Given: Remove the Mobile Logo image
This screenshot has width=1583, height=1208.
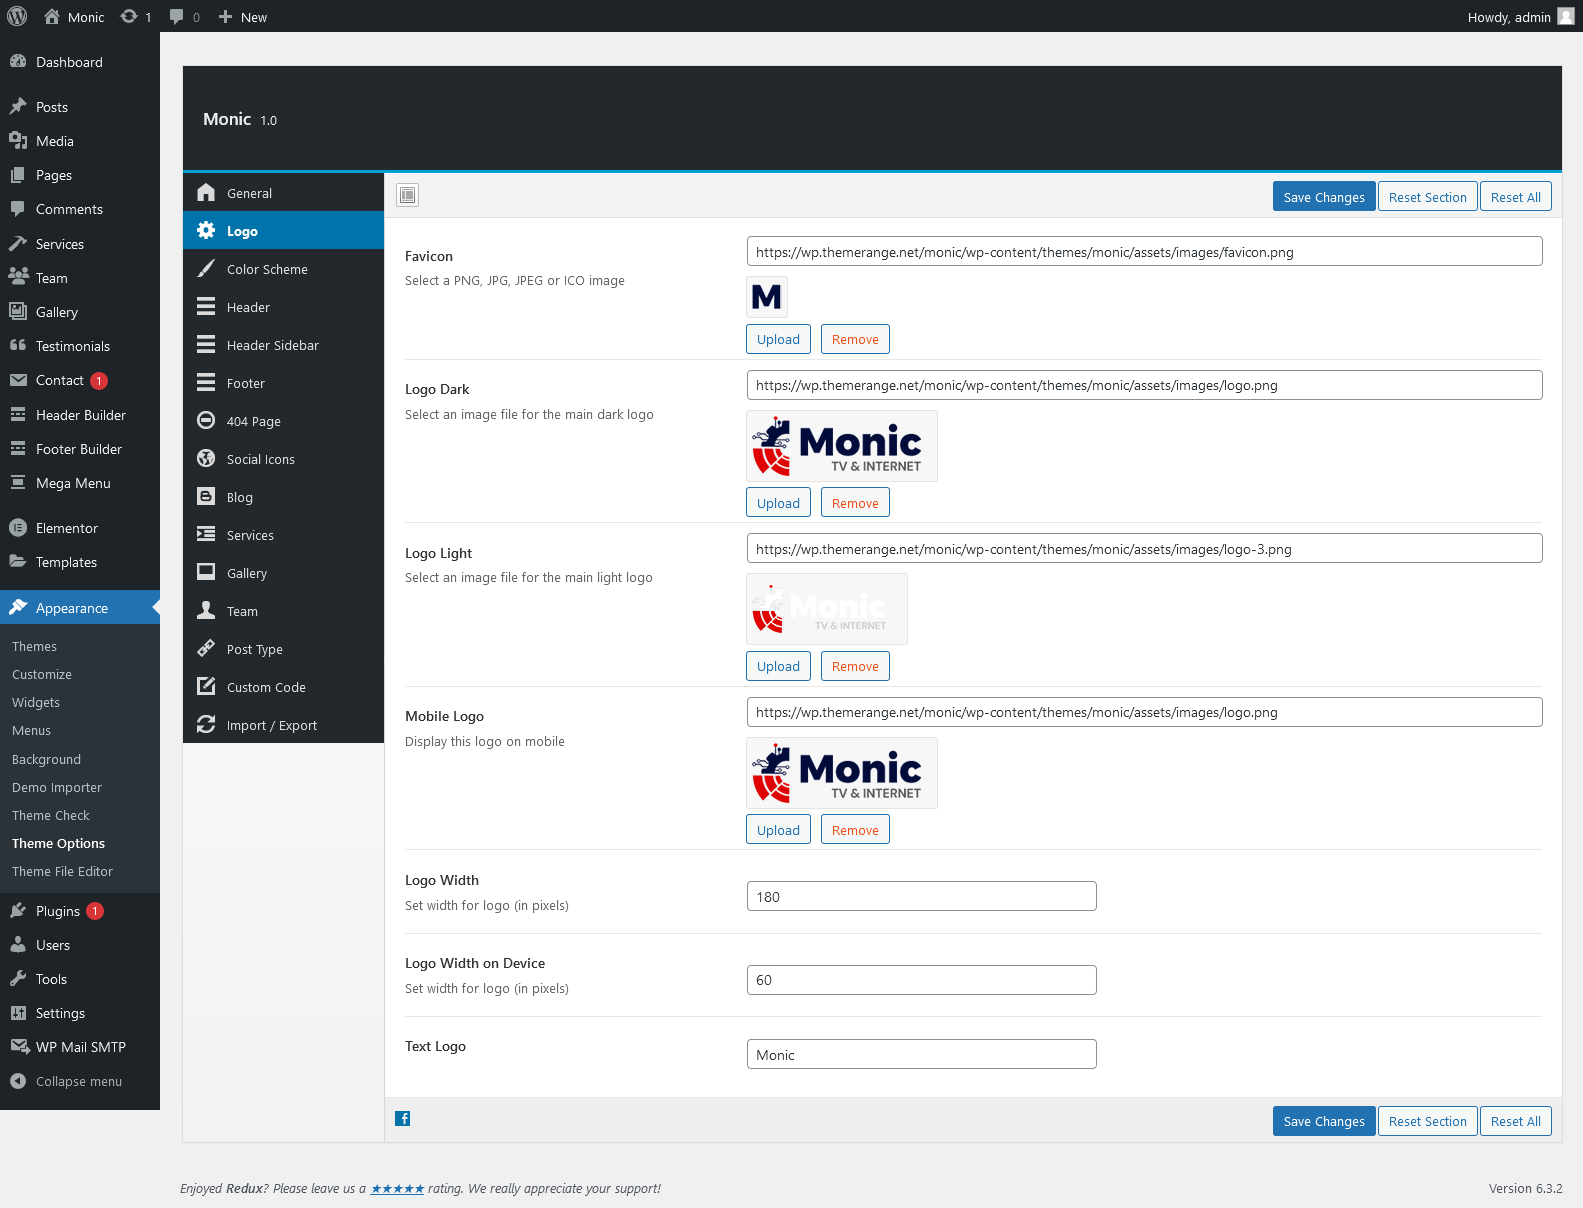Looking at the screenshot, I should coord(855,830).
